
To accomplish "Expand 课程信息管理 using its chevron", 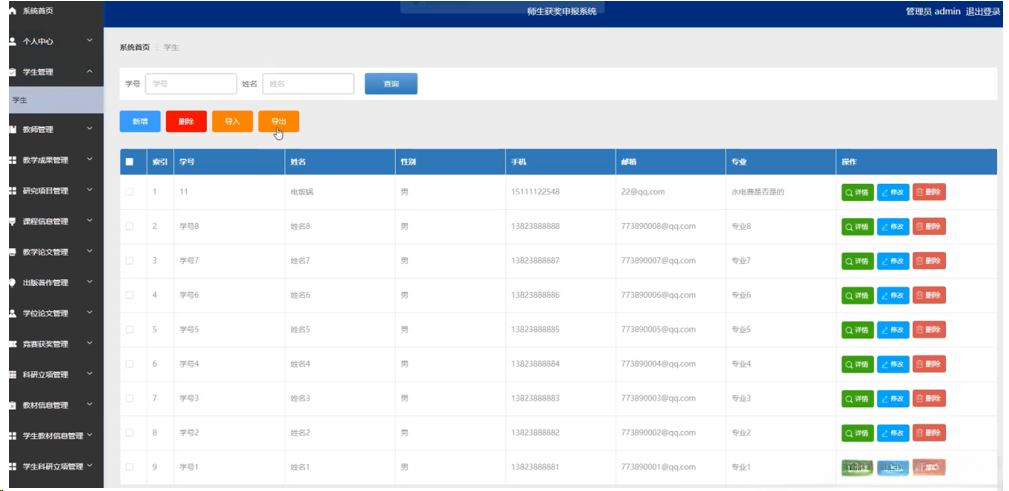I will [x=89, y=221].
